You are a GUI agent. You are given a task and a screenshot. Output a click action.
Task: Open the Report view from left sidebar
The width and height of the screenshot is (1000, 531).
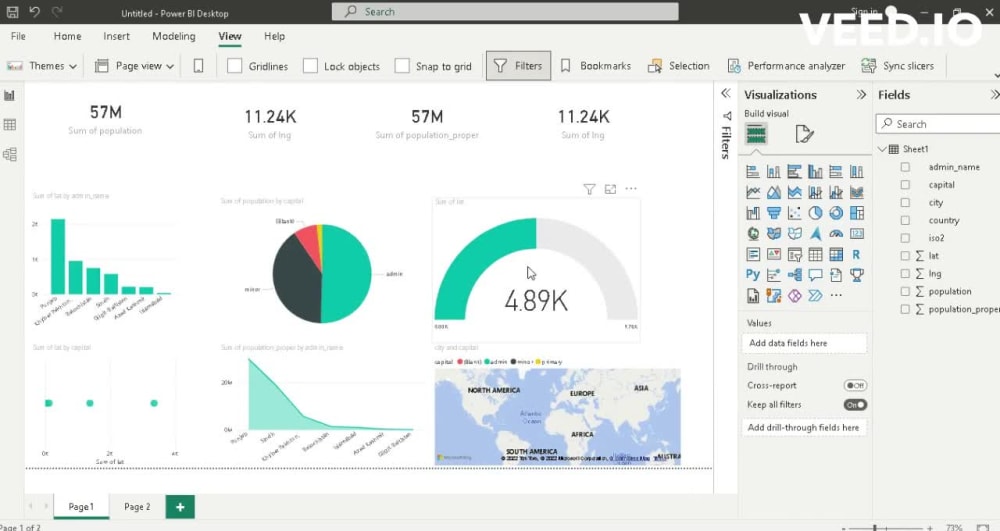tap(10, 96)
